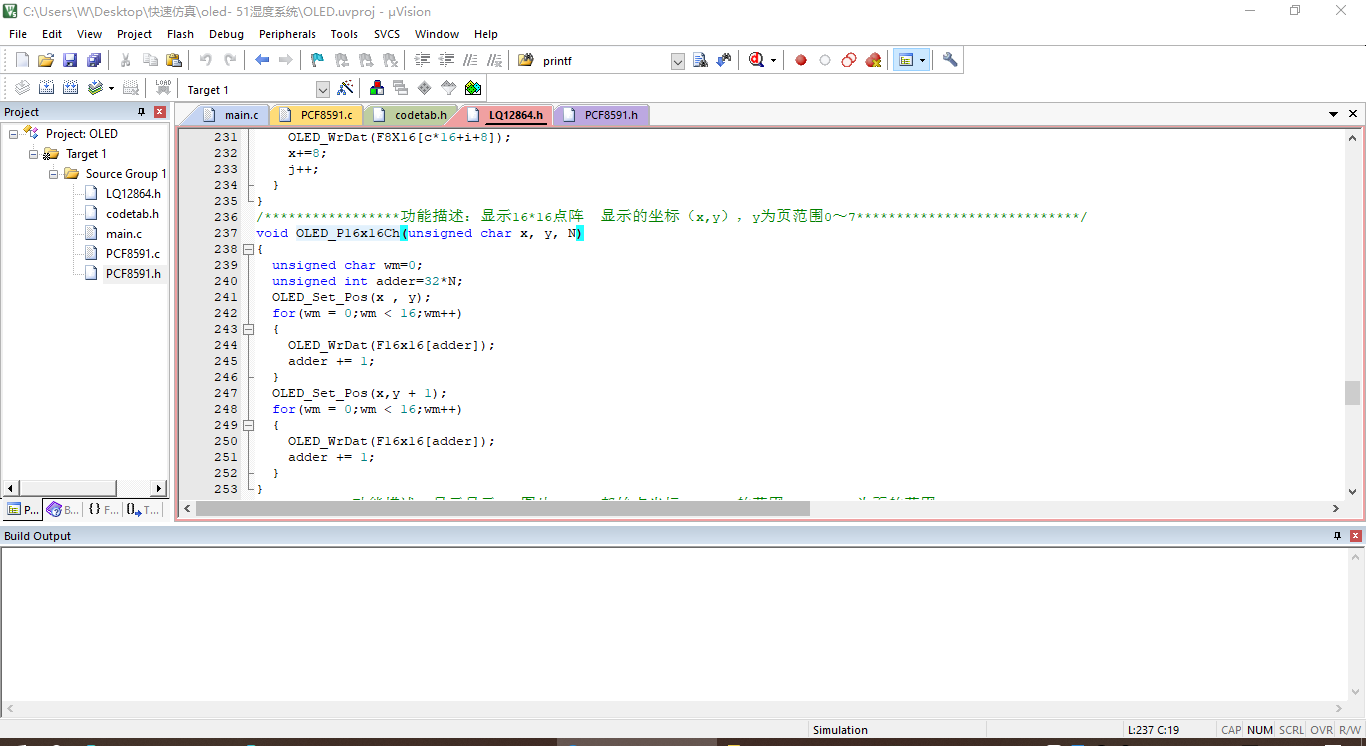
Task: Click the unindent selected lines icon
Action: [447, 60]
